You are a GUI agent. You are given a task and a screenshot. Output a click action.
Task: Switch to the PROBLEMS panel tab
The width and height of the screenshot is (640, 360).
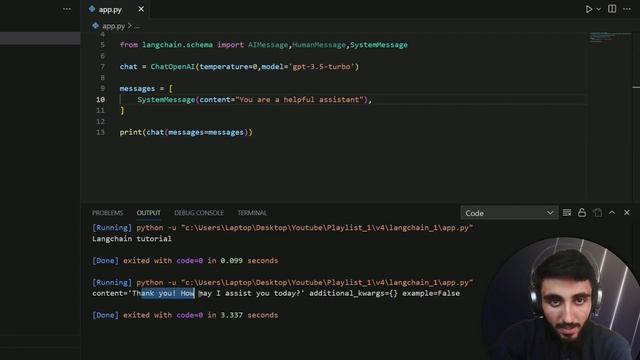107,213
